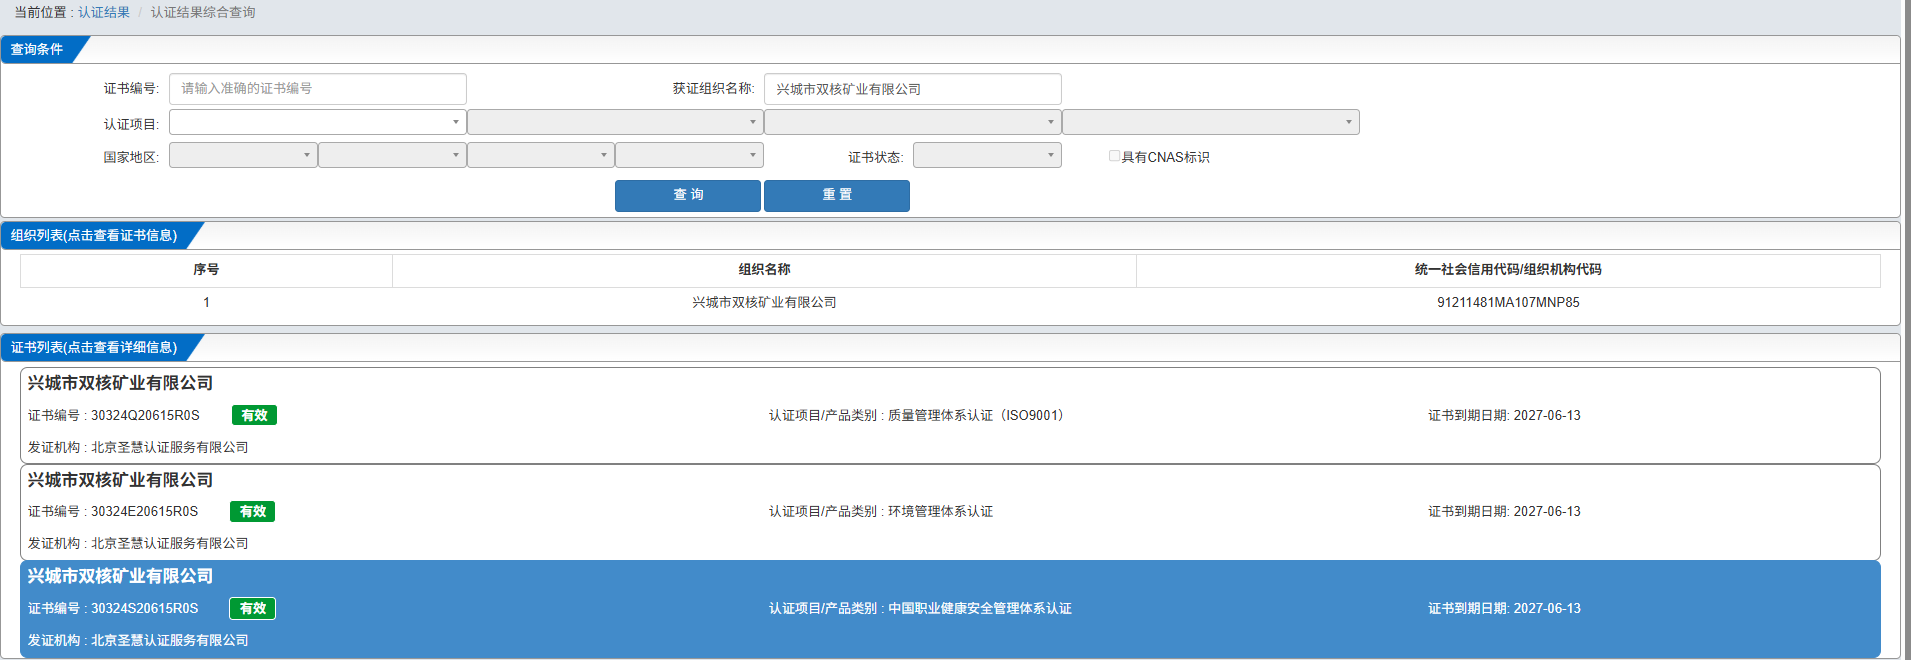Click 质量管理体系认证（ISO9001）text
The height and width of the screenshot is (660, 1911).
click(x=979, y=415)
